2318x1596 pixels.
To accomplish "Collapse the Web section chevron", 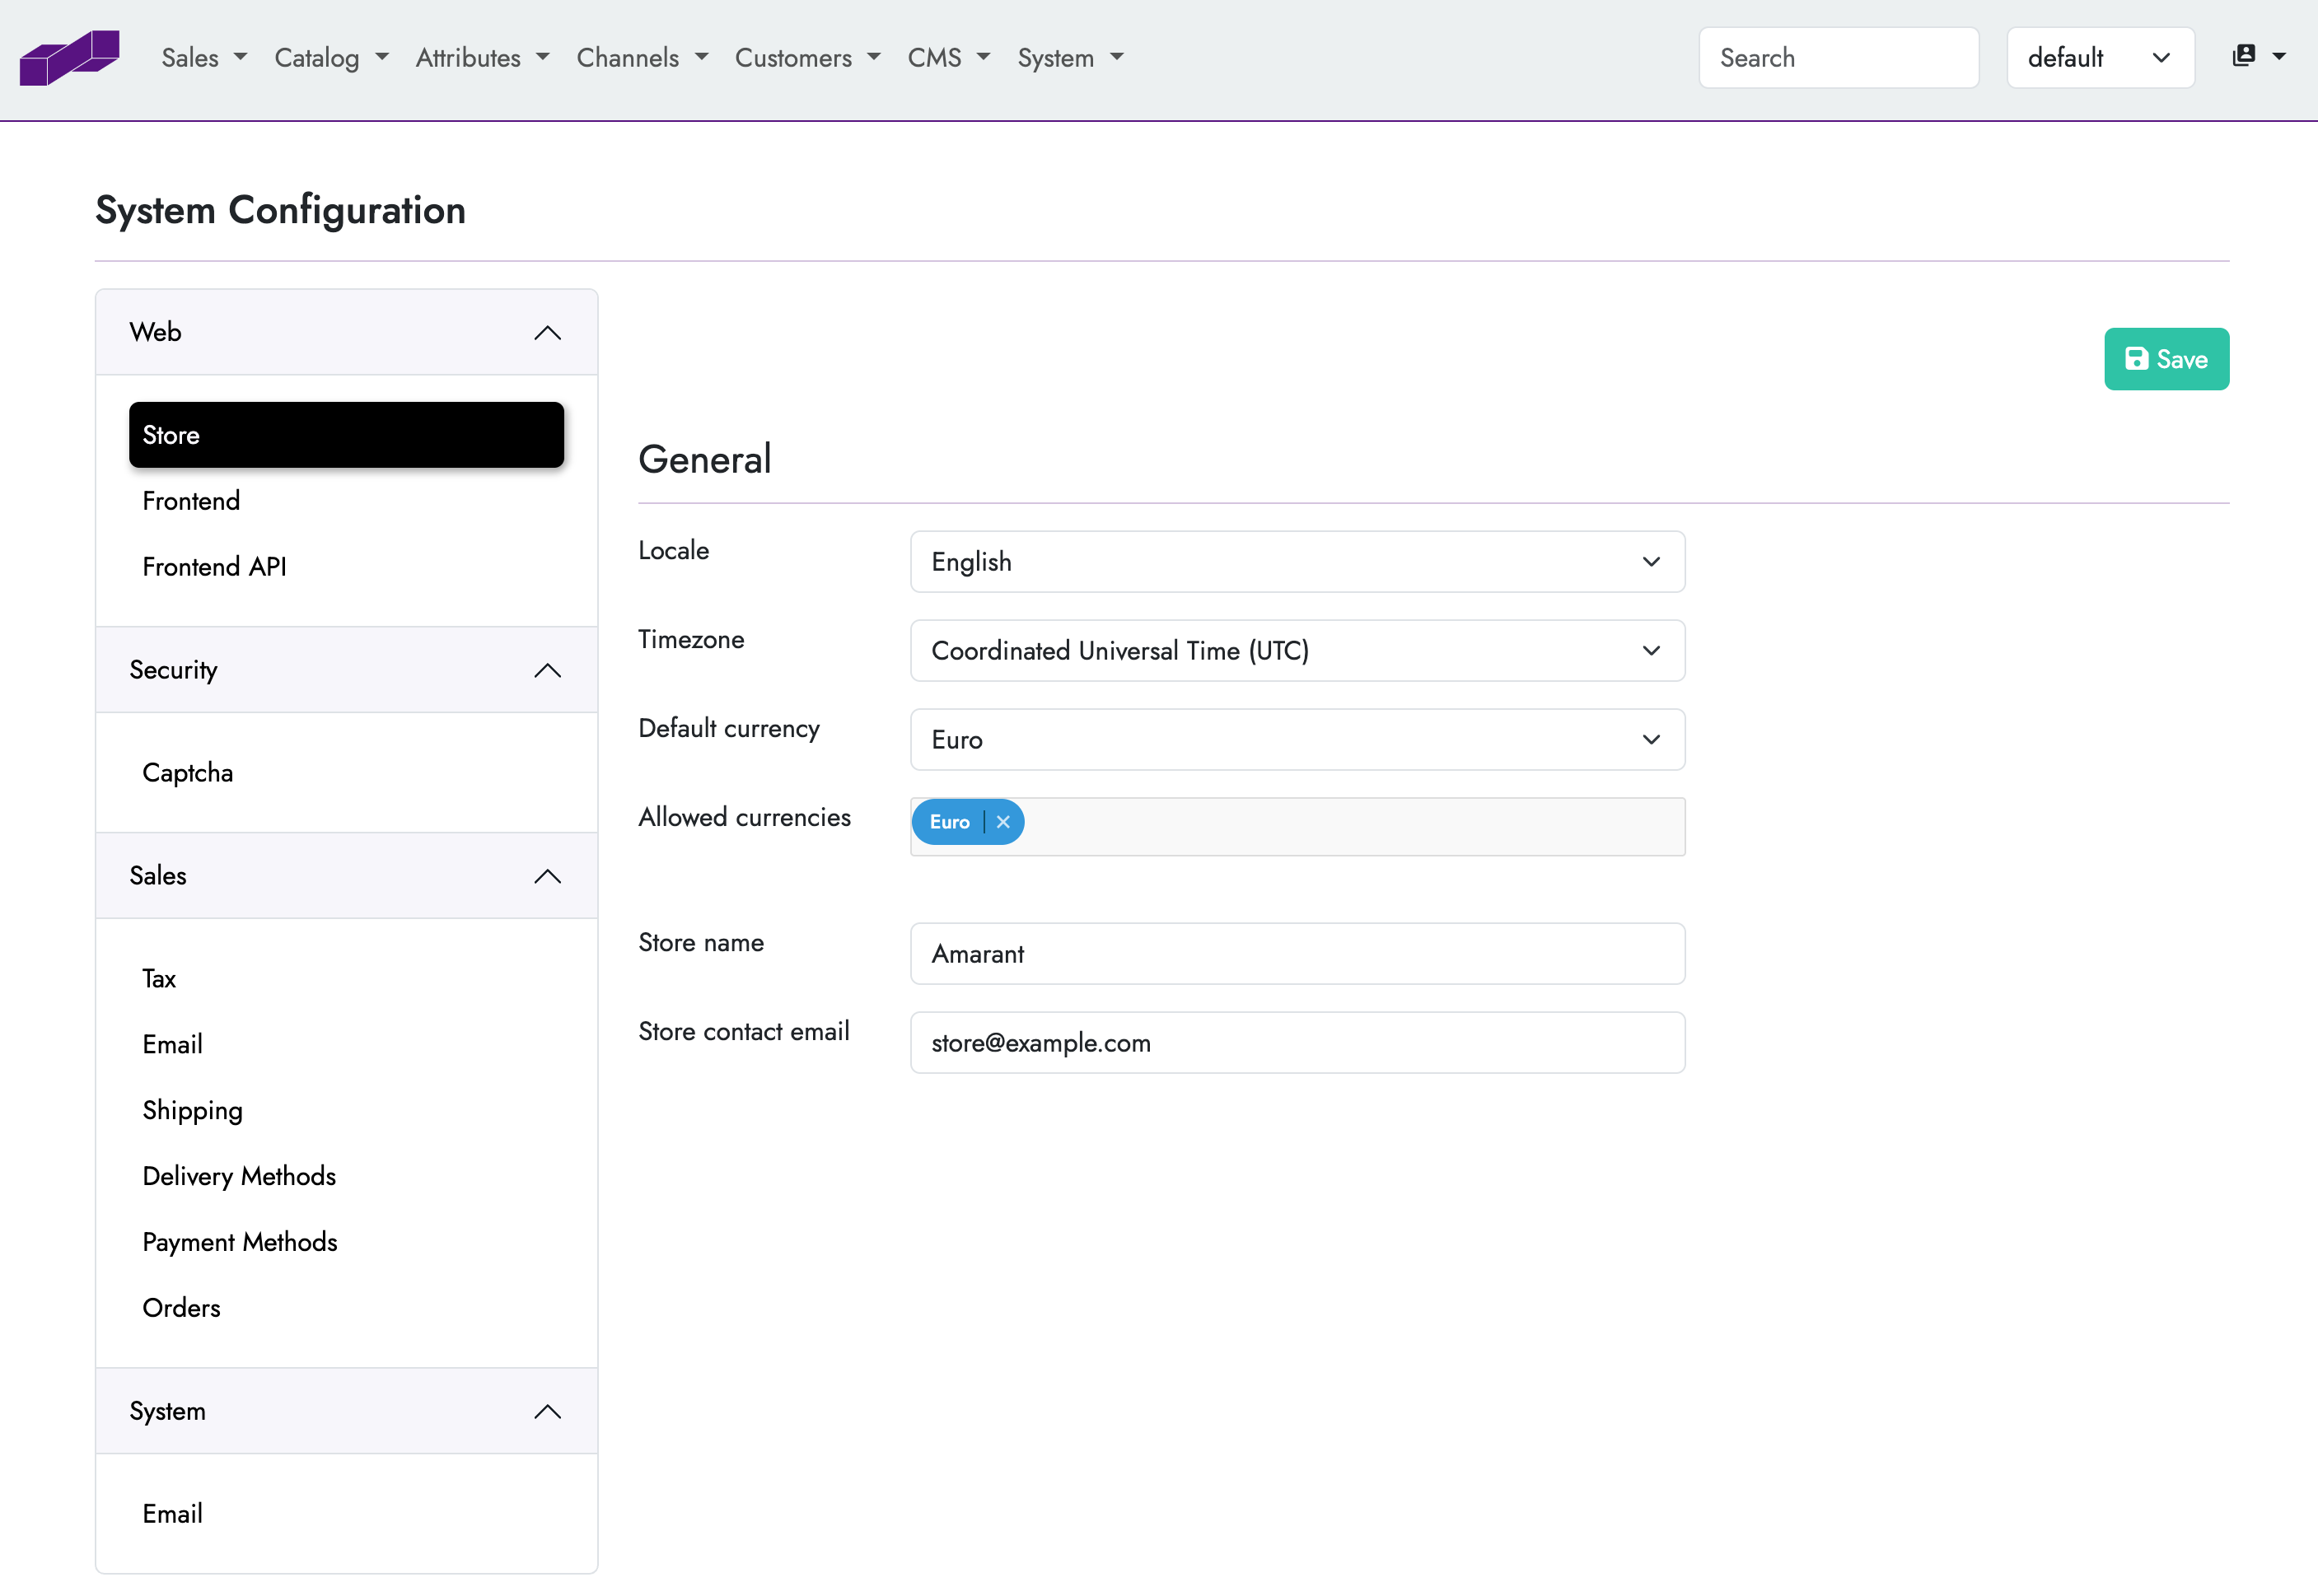I will (547, 333).
